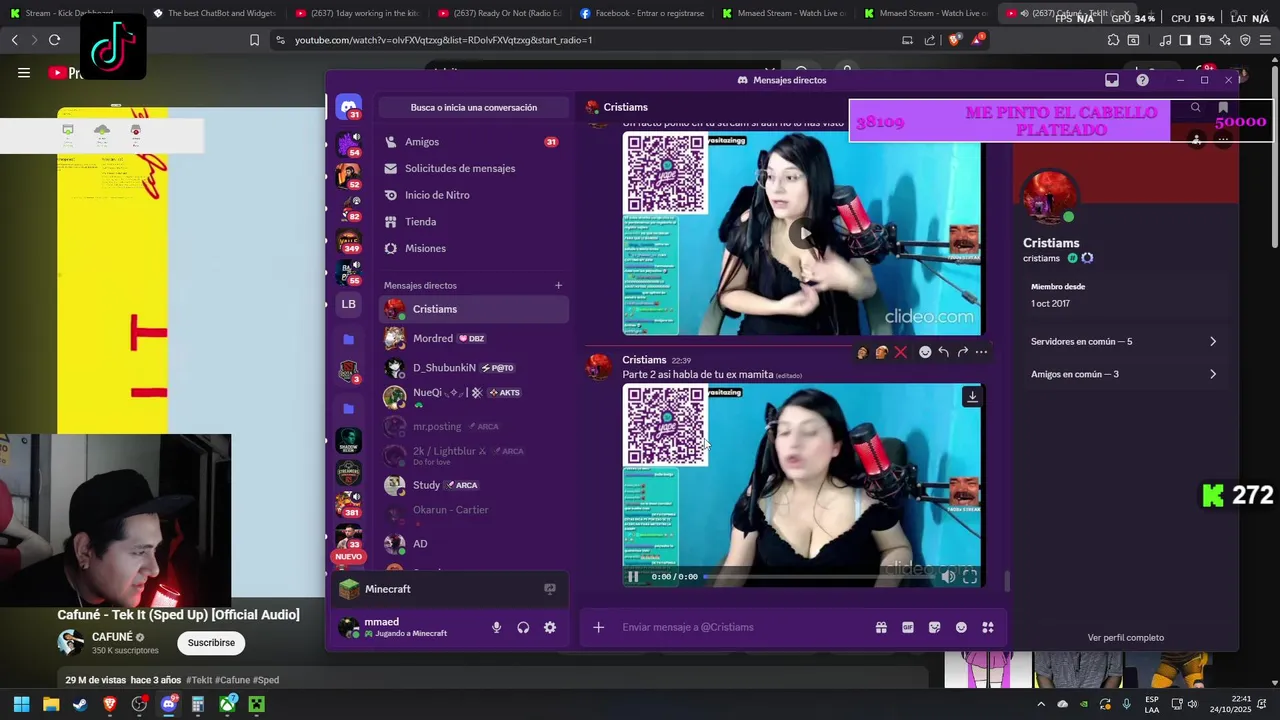Click Enviar mensaje a @Cristiams field

(740, 627)
